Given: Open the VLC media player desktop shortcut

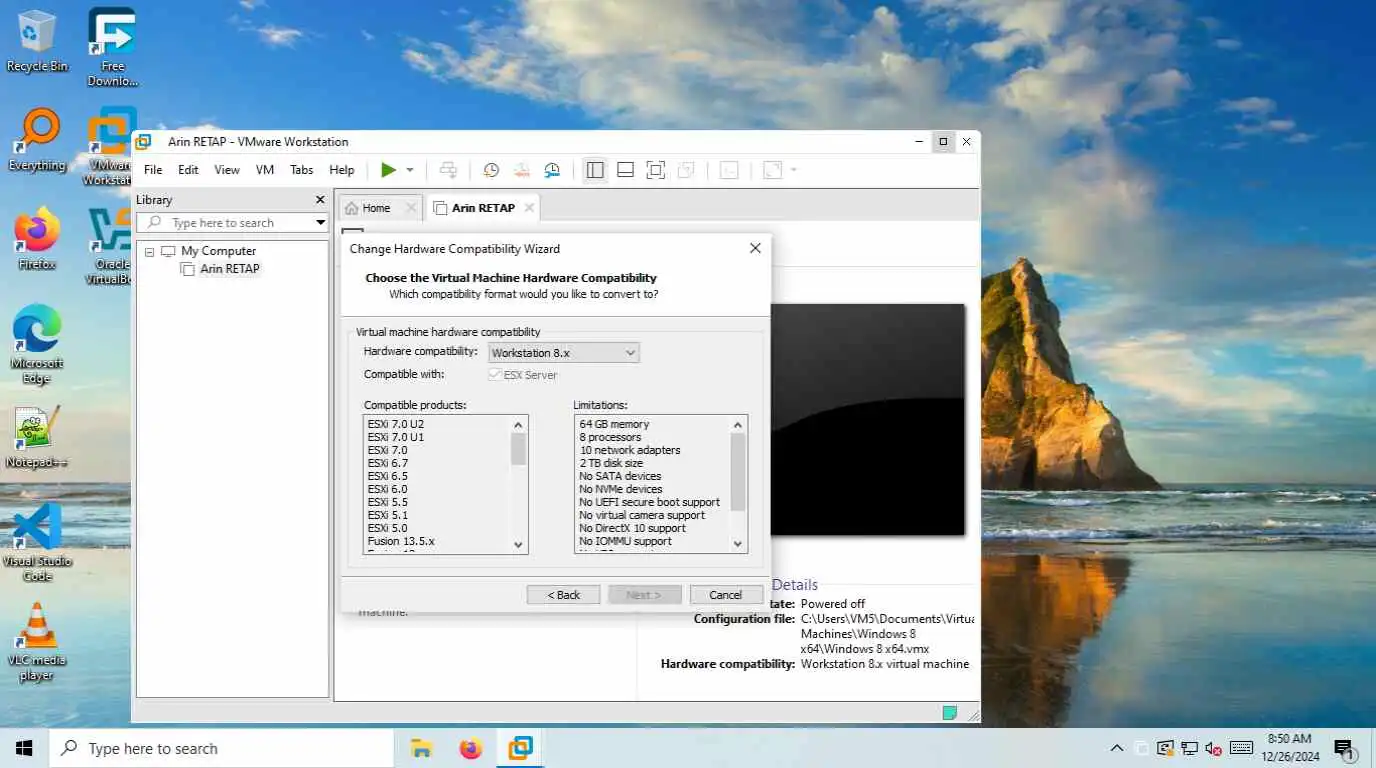Looking at the screenshot, I should (37, 642).
